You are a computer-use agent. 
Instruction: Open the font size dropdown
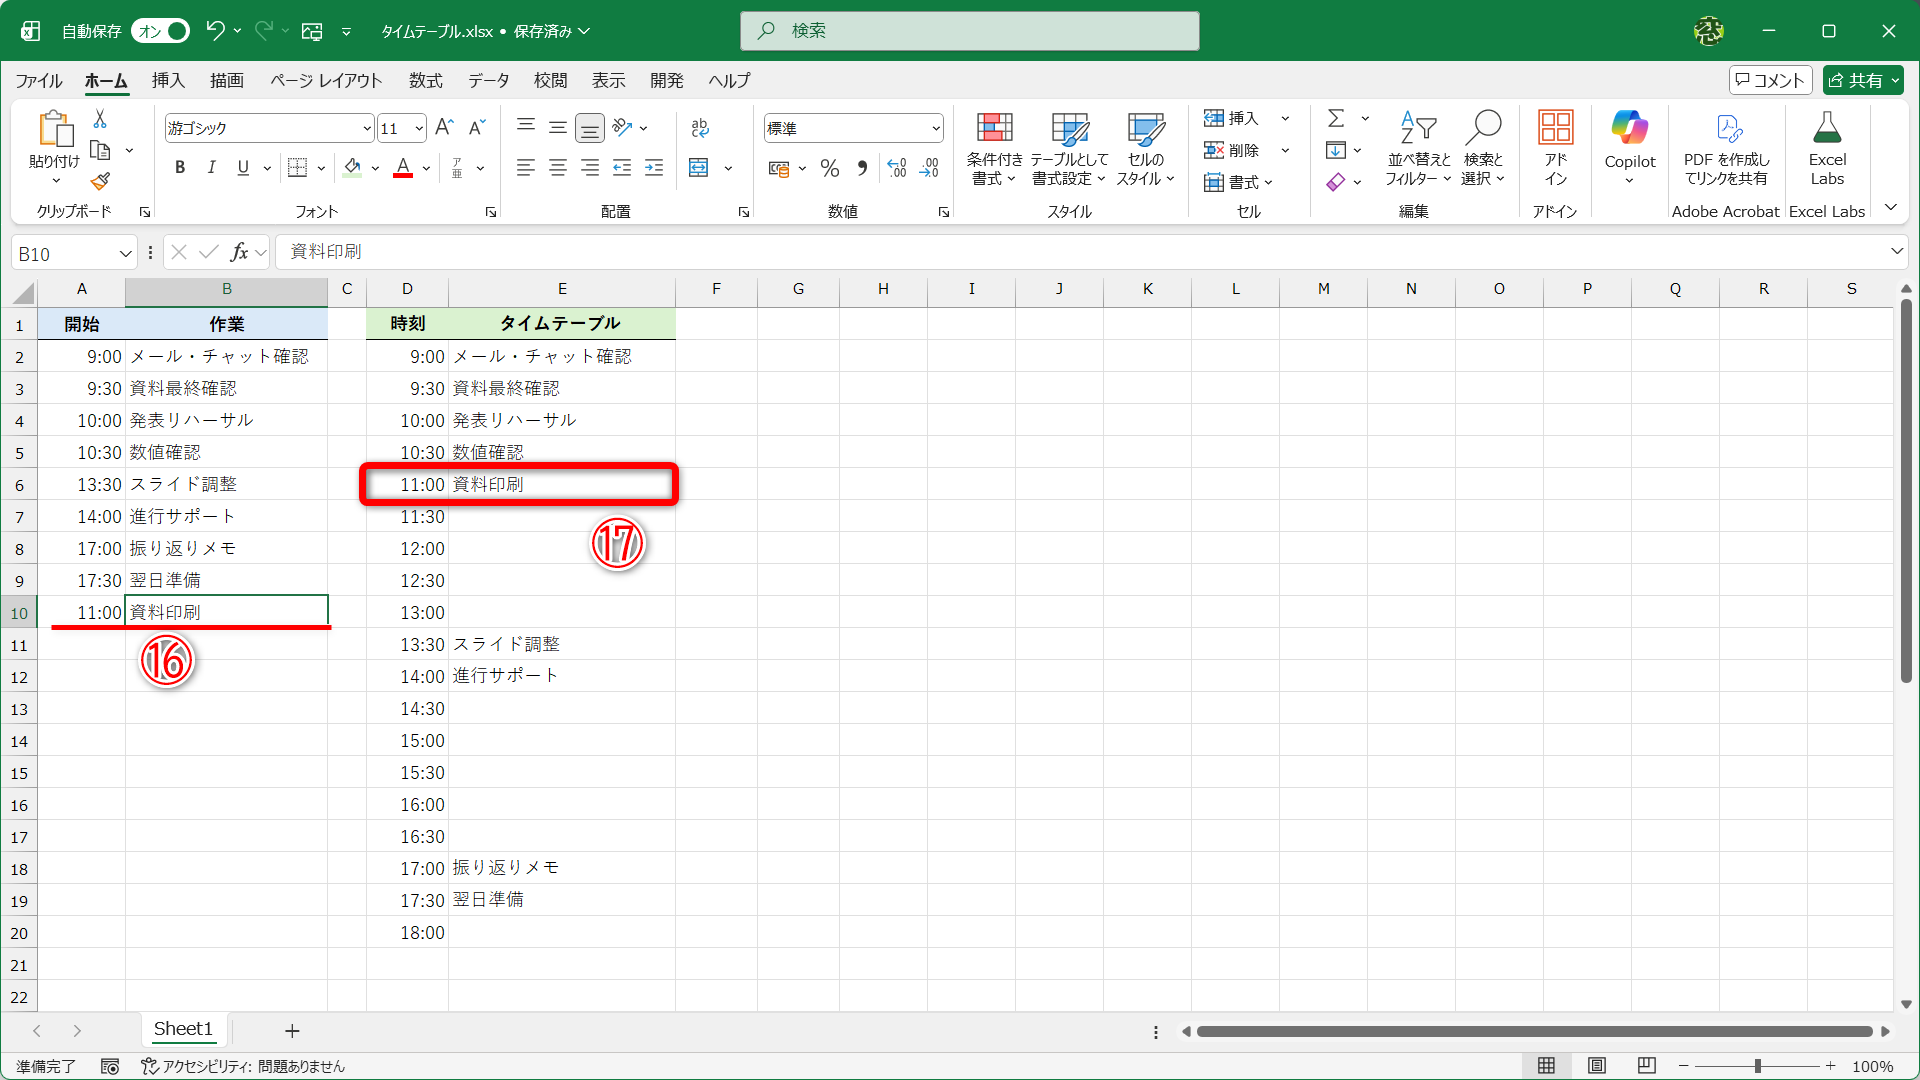[419, 128]
